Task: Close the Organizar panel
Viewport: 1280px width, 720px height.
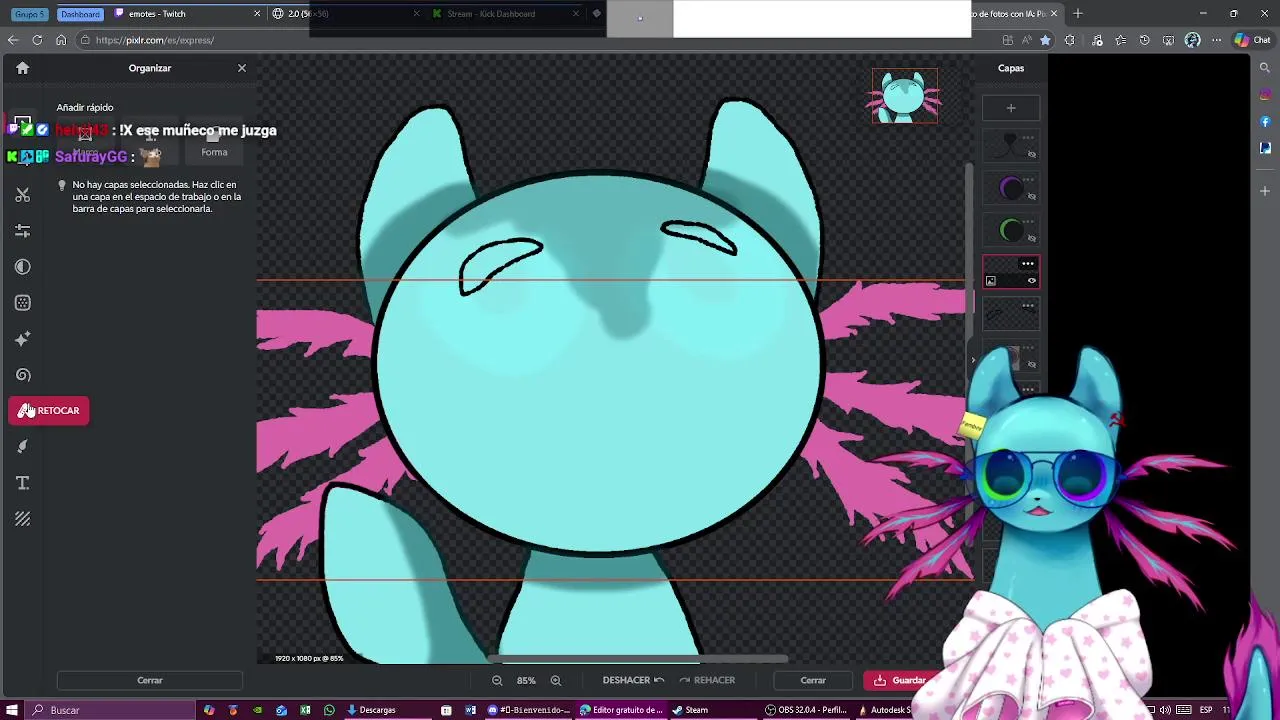Action: click(242, 68)
